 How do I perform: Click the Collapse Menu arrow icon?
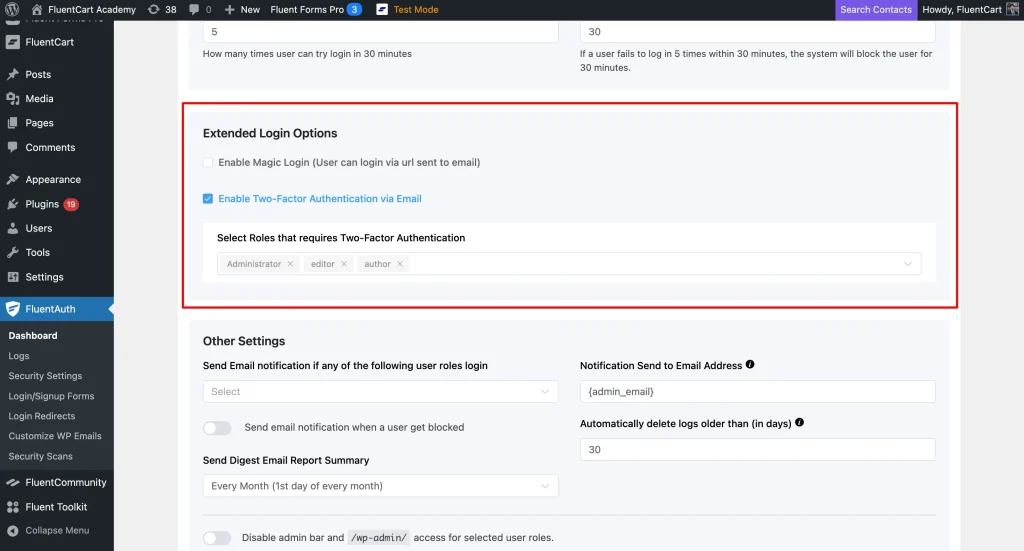point(12,531)
